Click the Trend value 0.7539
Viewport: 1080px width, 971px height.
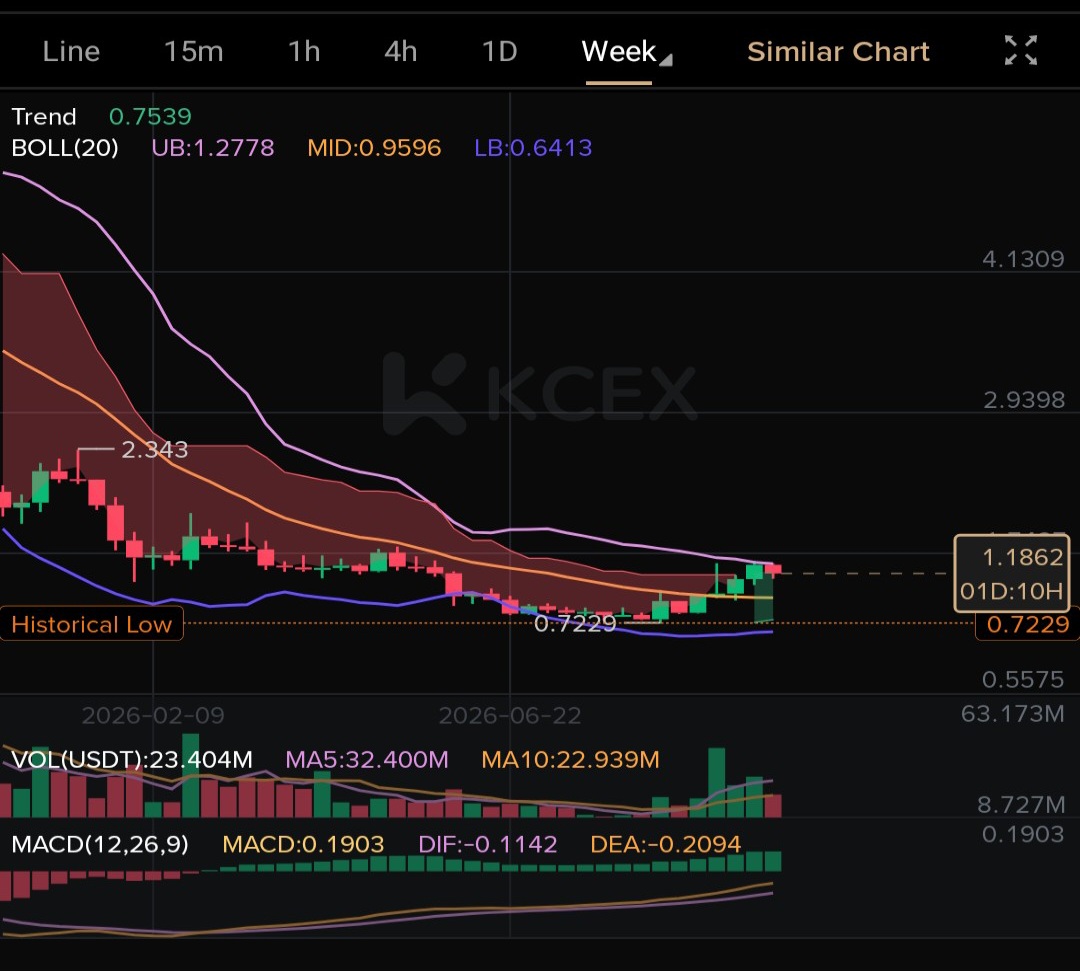click(x=150, y=116)
